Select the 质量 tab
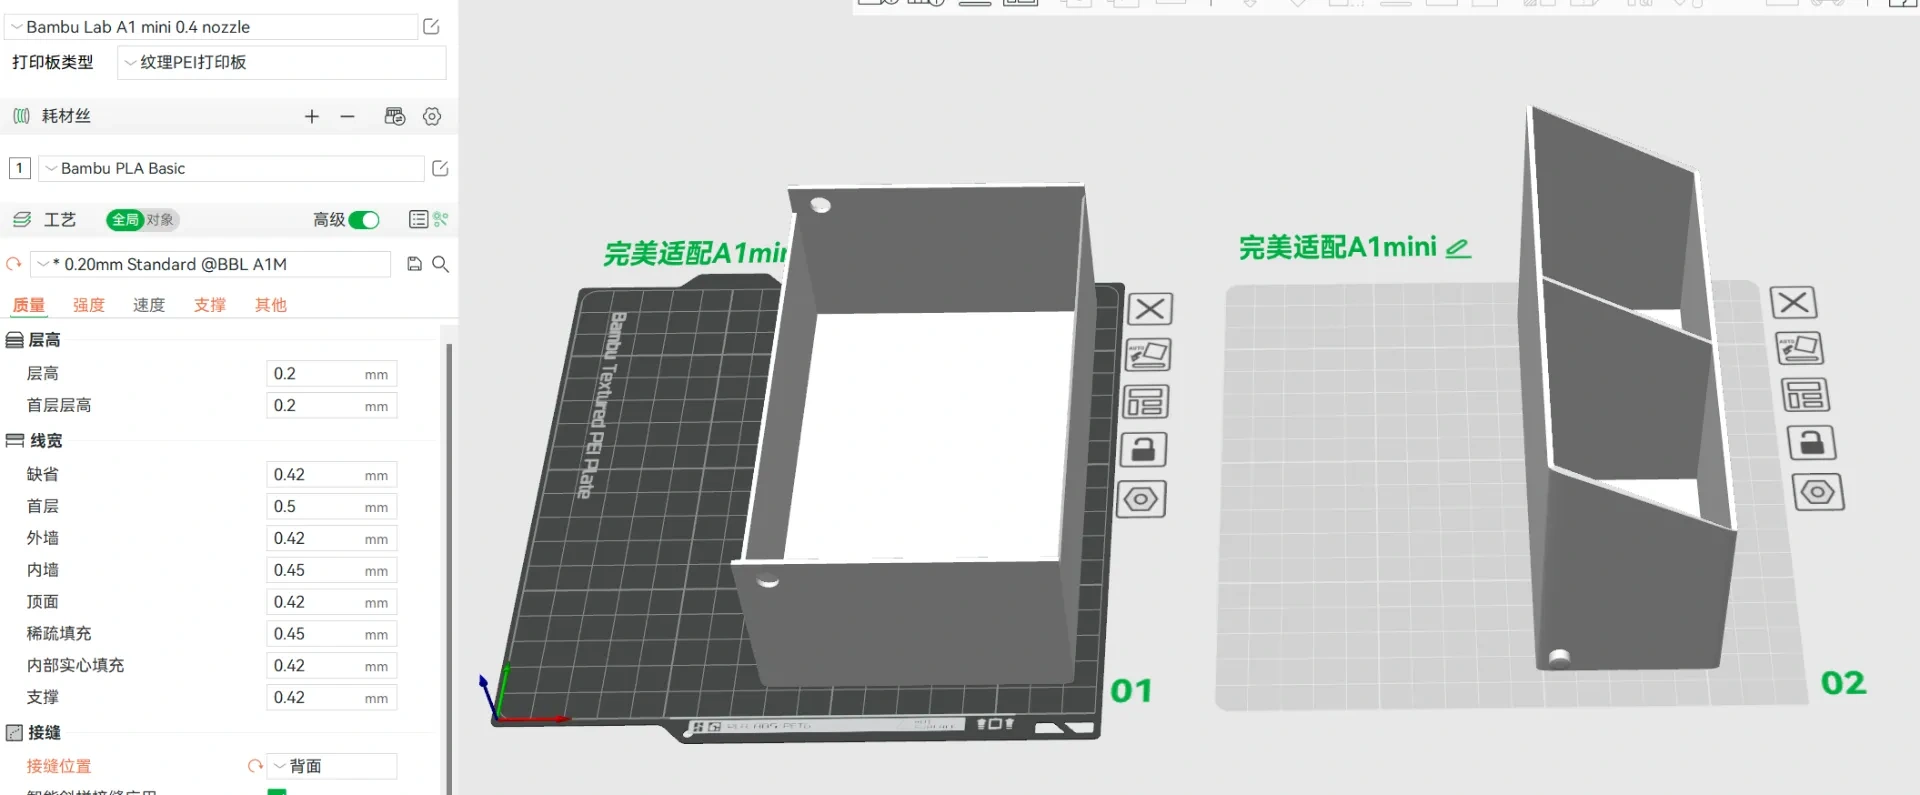1920x795 pixels. pos(29,305)
